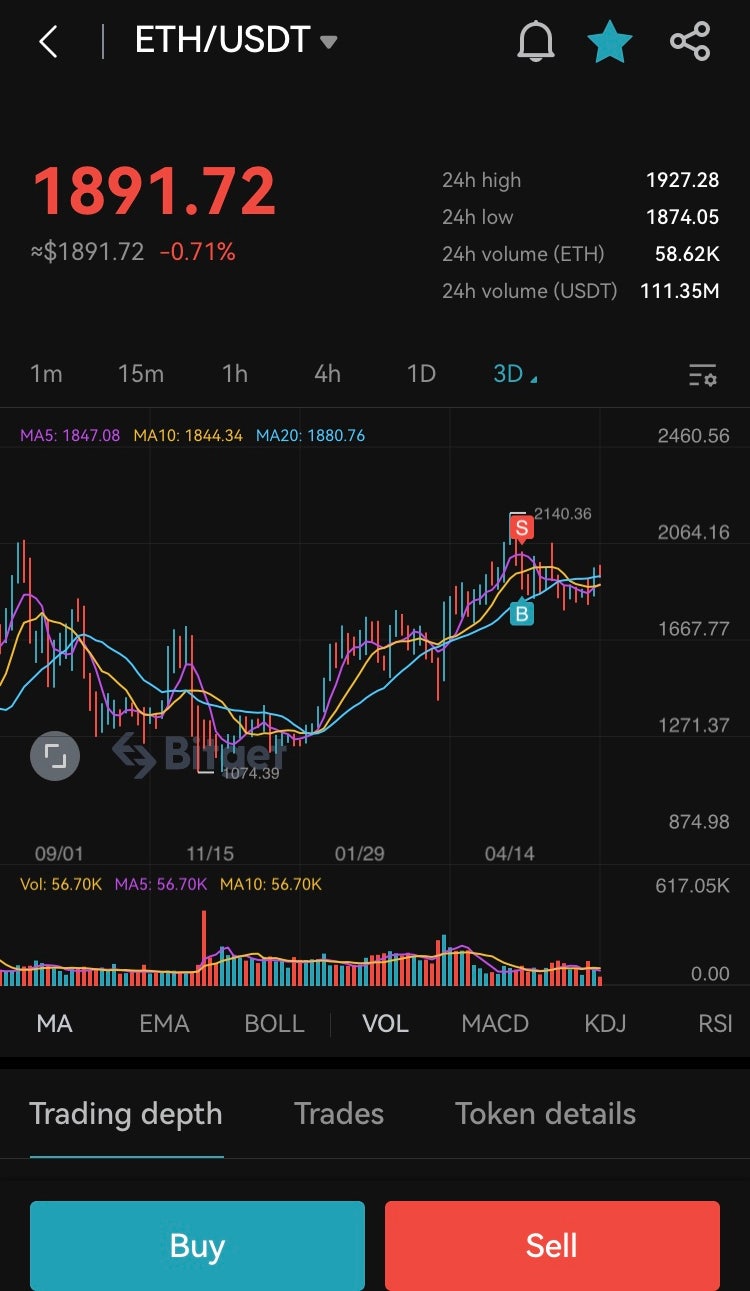The image size is (750, 1291).
Task: Tap the back arrow icon
Action: click(x=48, y=42)
